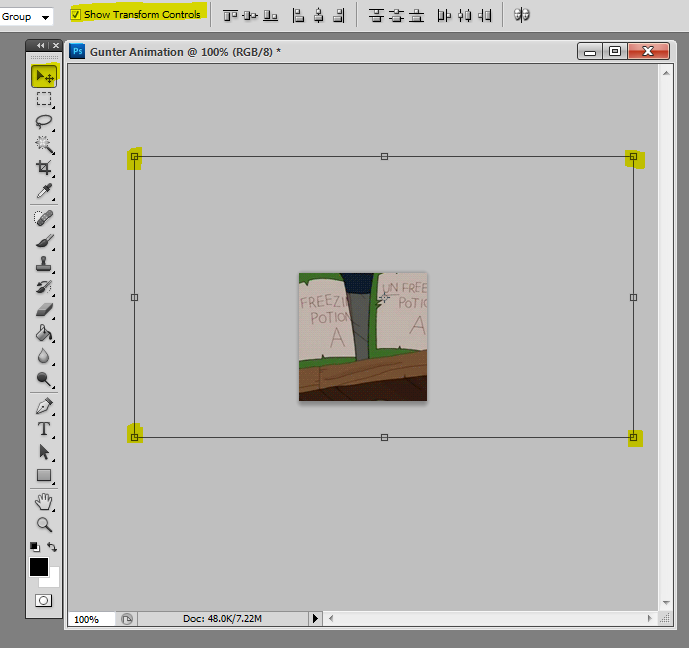Click the Auto-Align Layers icon

coord(522,15)
